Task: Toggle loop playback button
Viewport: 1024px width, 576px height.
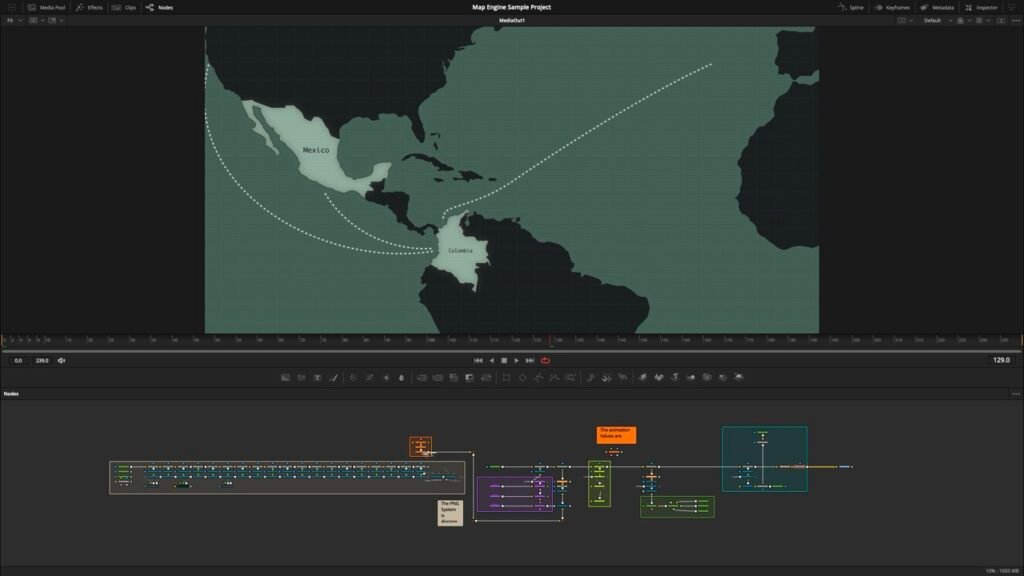Action: click(546, 360)
